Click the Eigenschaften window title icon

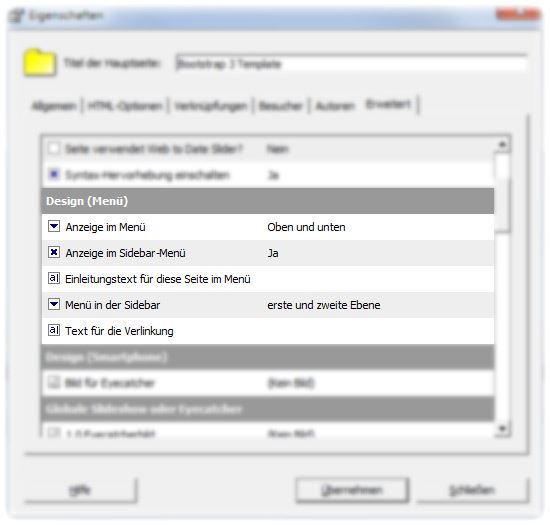tap(16, 16)
